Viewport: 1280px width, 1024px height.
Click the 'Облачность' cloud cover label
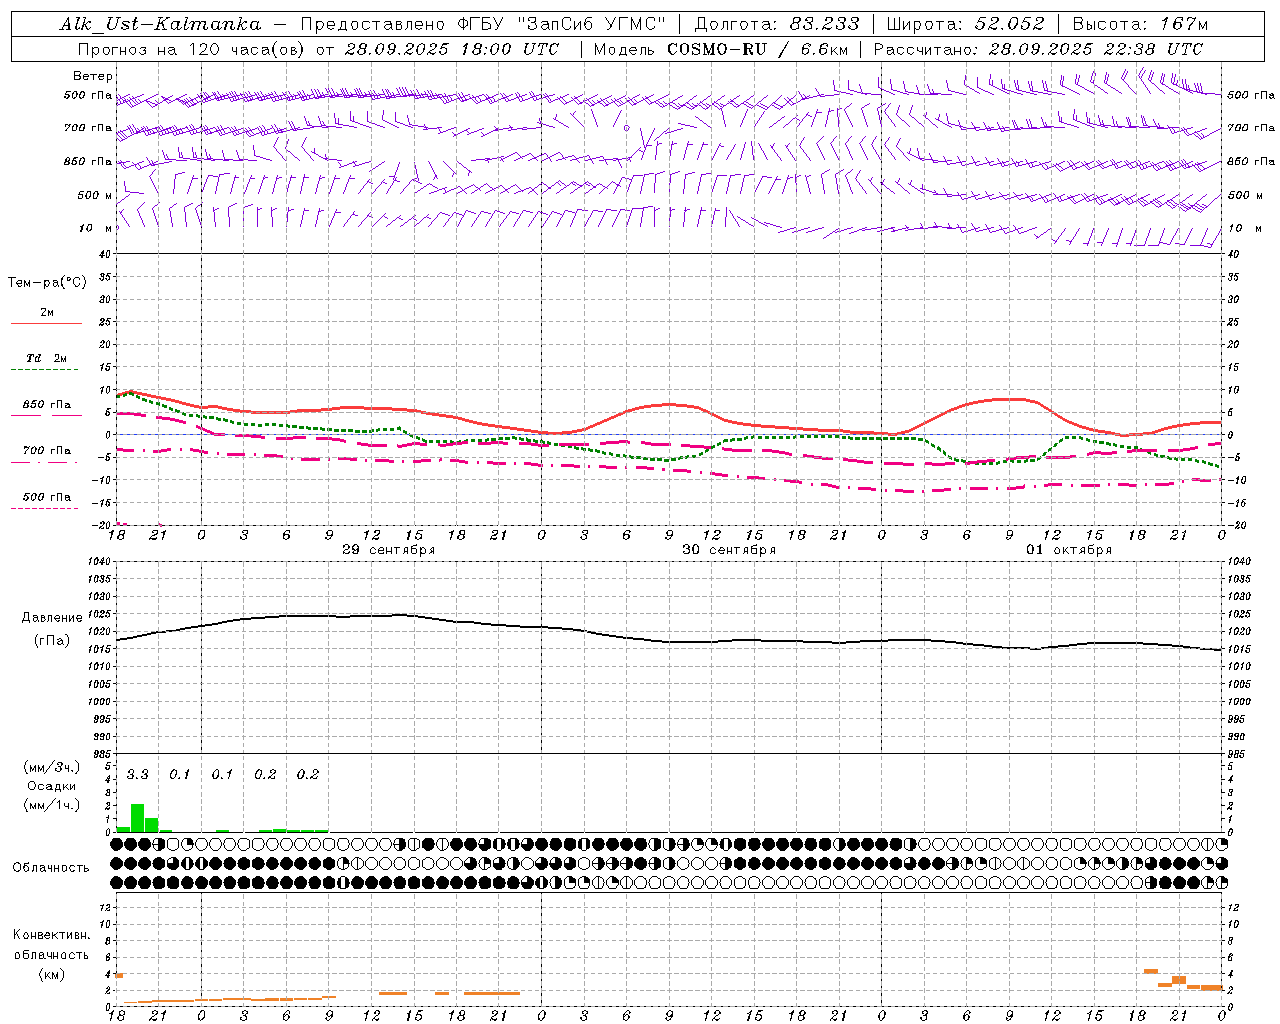pos(51,867)
